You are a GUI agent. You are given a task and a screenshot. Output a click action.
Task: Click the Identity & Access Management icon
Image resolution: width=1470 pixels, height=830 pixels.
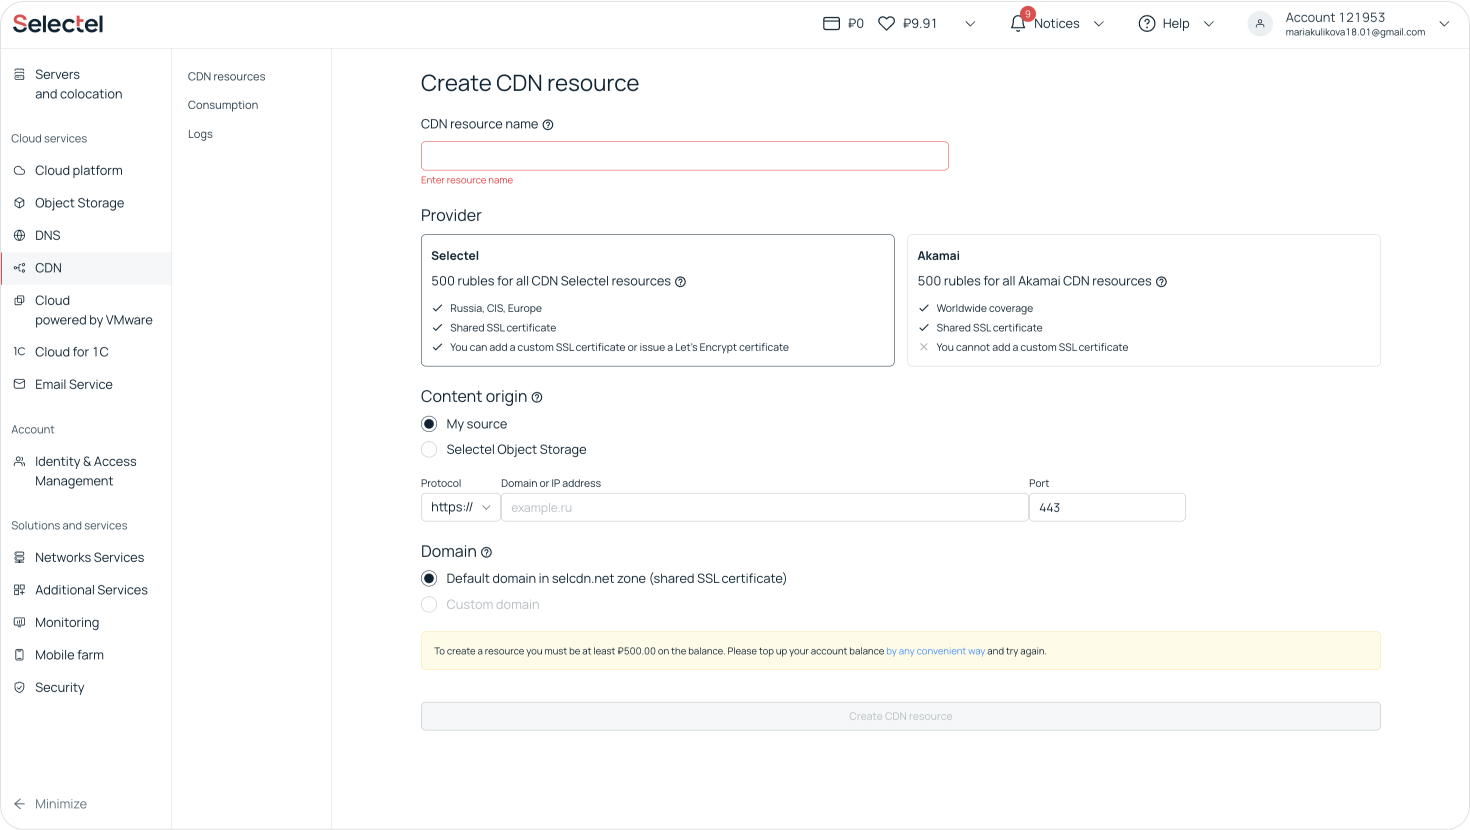coord(19,461)
